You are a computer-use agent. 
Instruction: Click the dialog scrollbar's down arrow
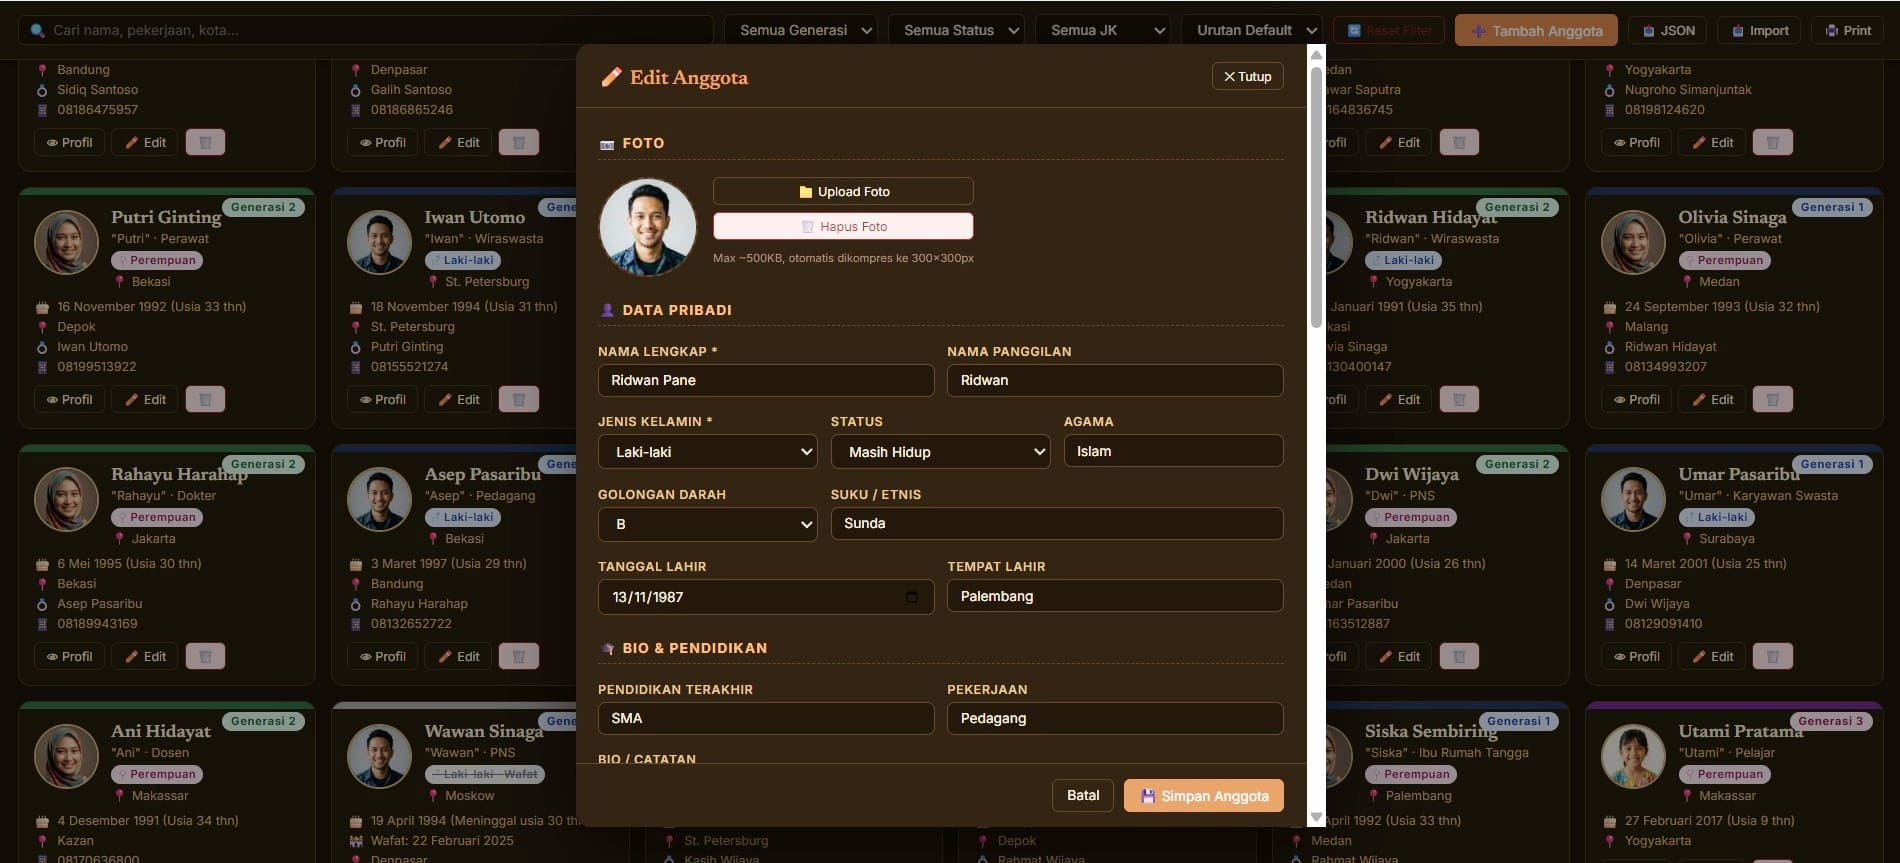1316,817
